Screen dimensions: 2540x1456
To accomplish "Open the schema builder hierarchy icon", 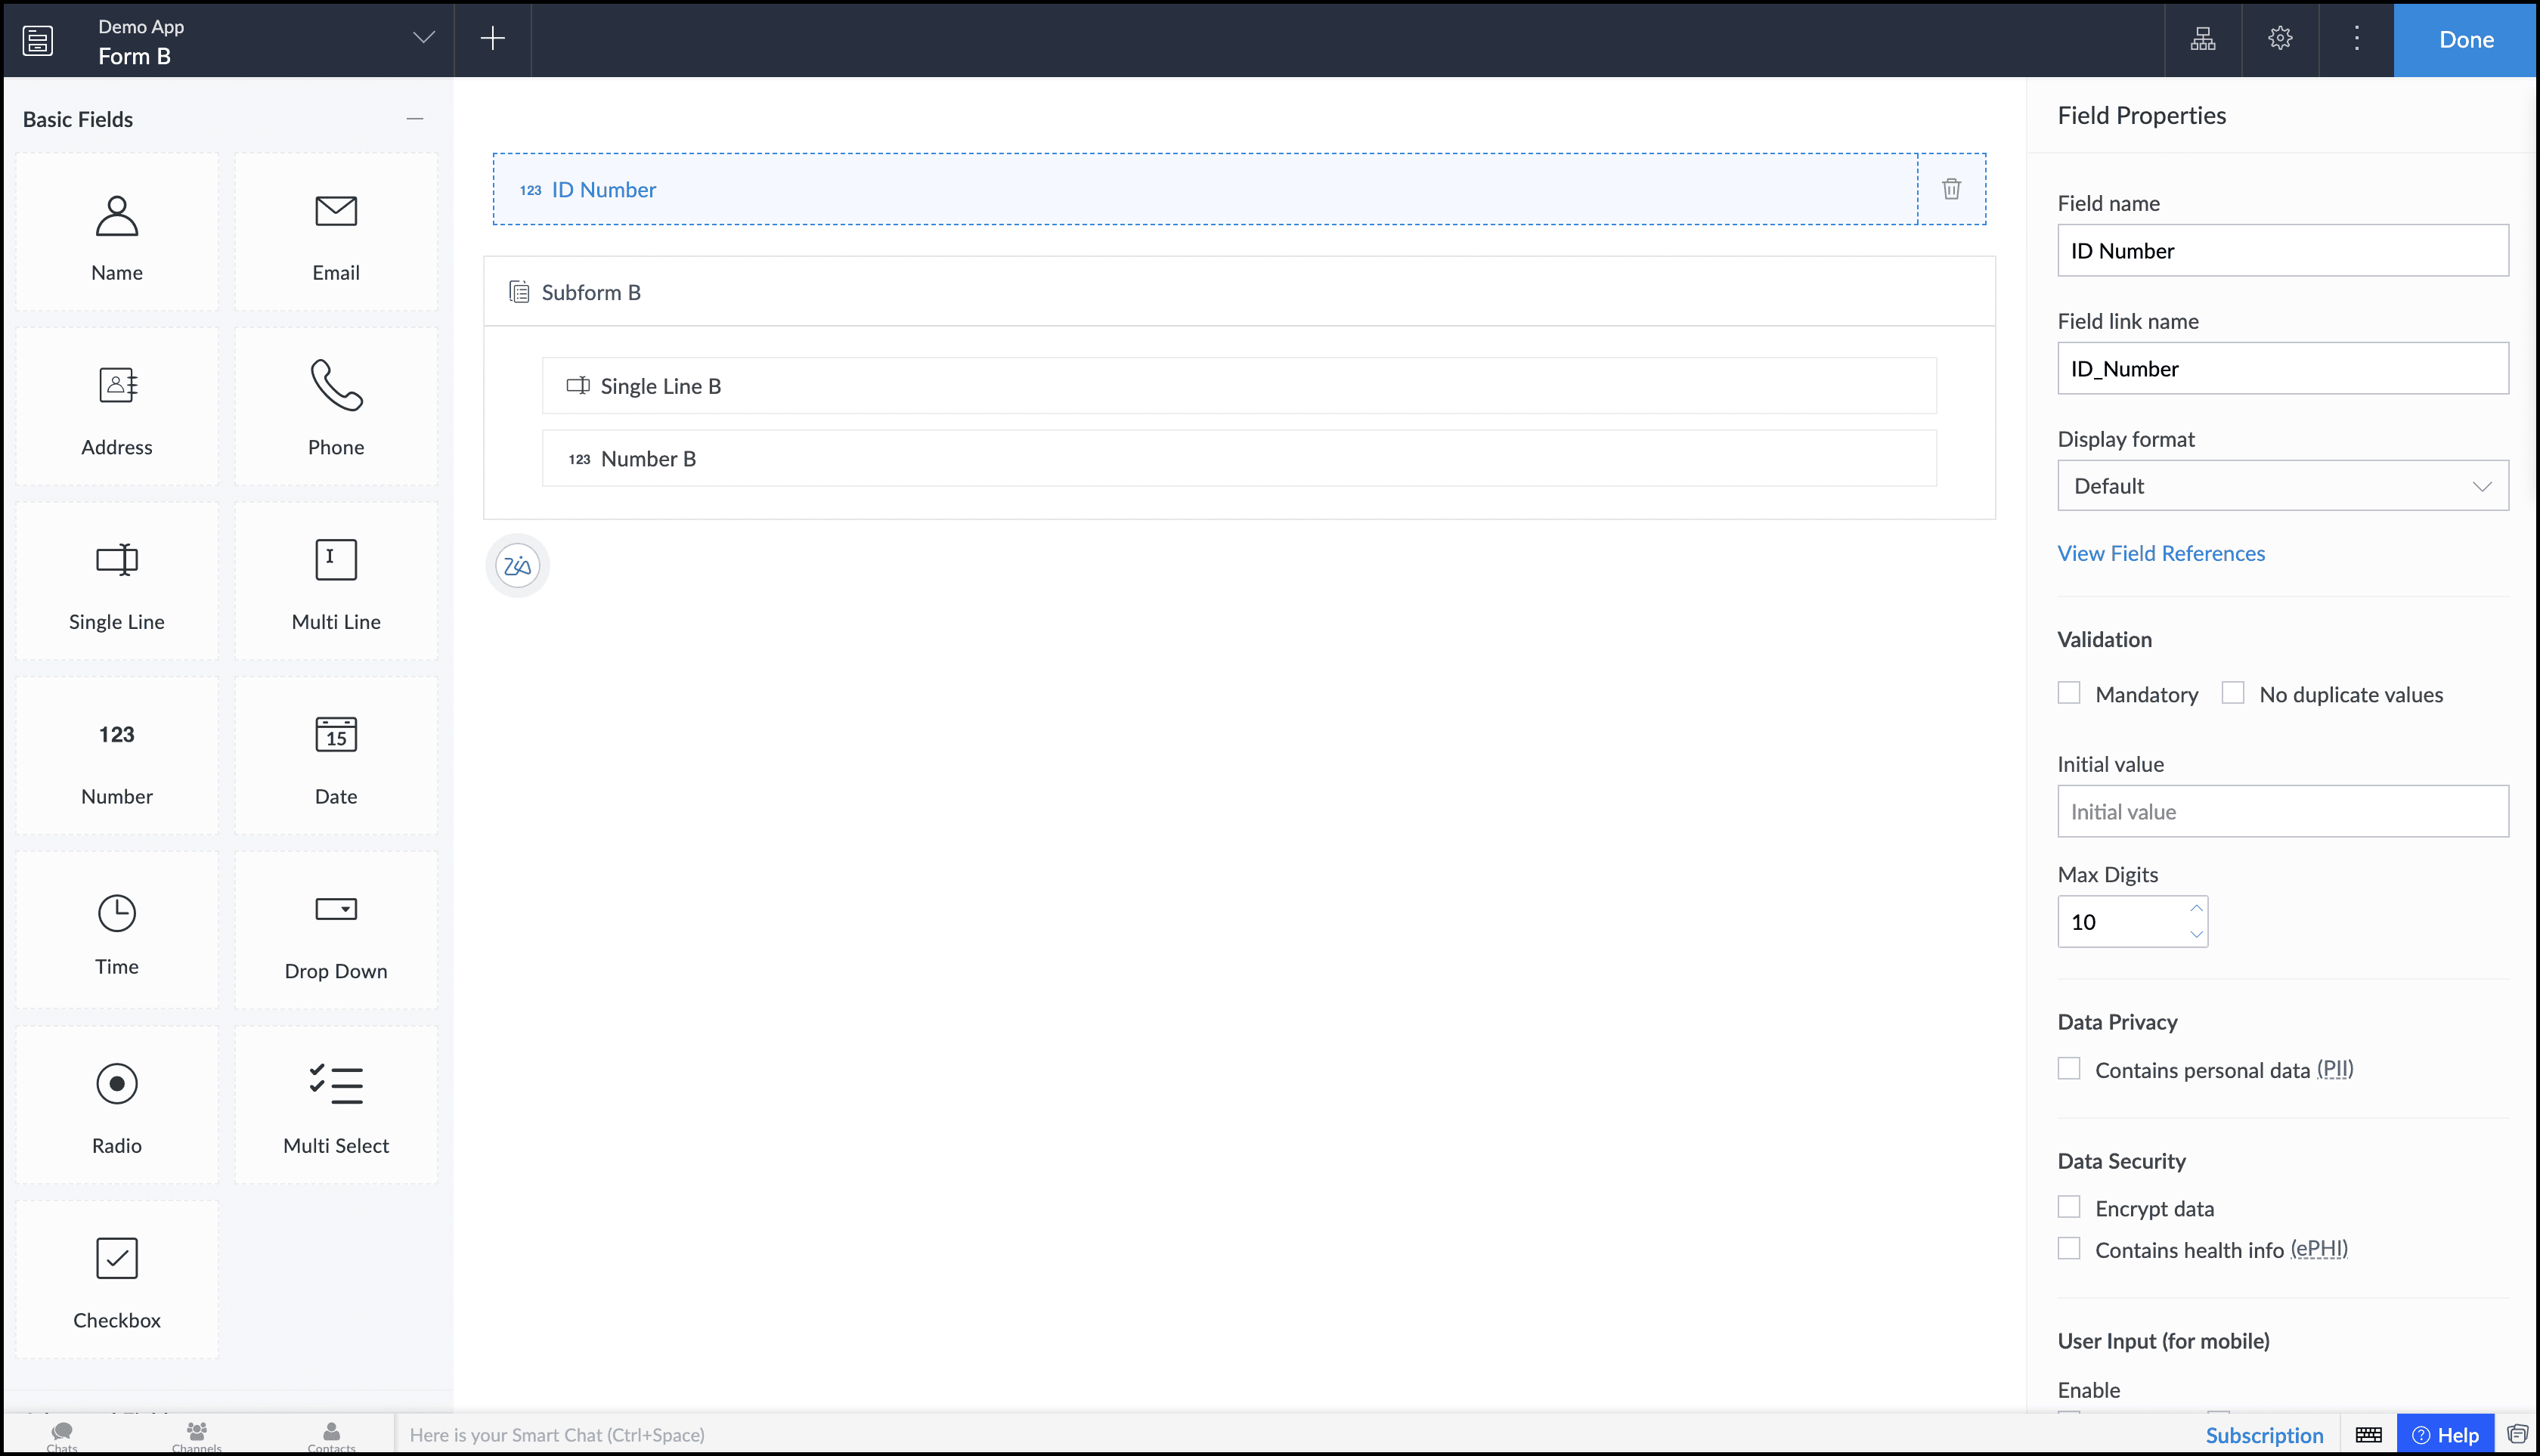I will 2202,39.
